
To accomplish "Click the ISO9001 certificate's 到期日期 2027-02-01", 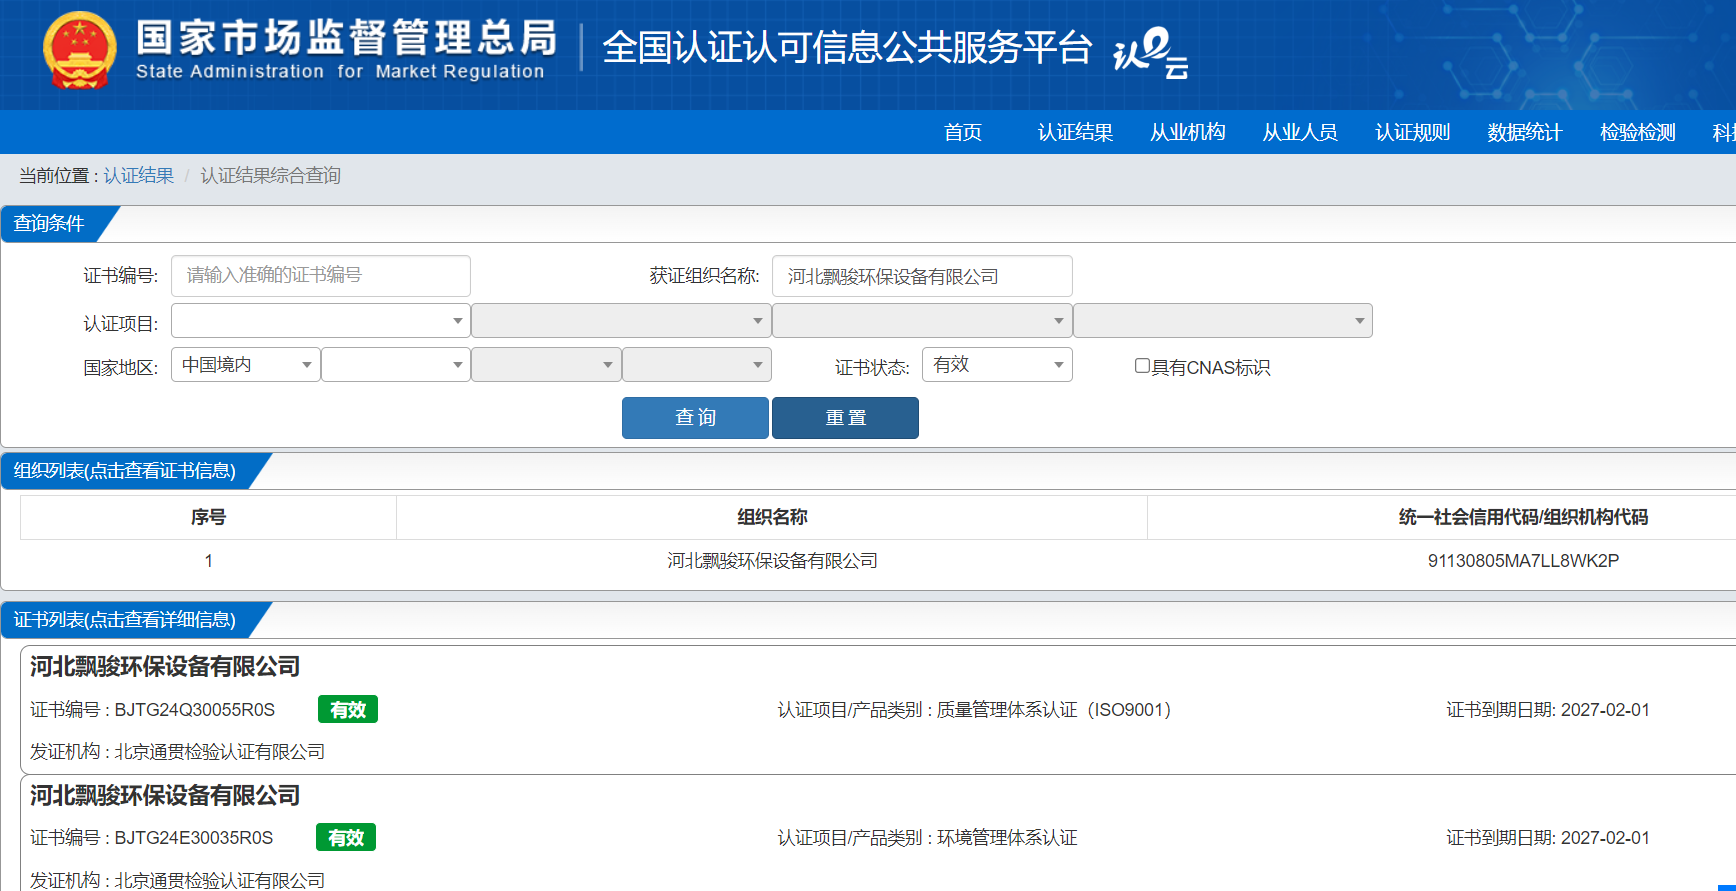I will [1548, 710].
